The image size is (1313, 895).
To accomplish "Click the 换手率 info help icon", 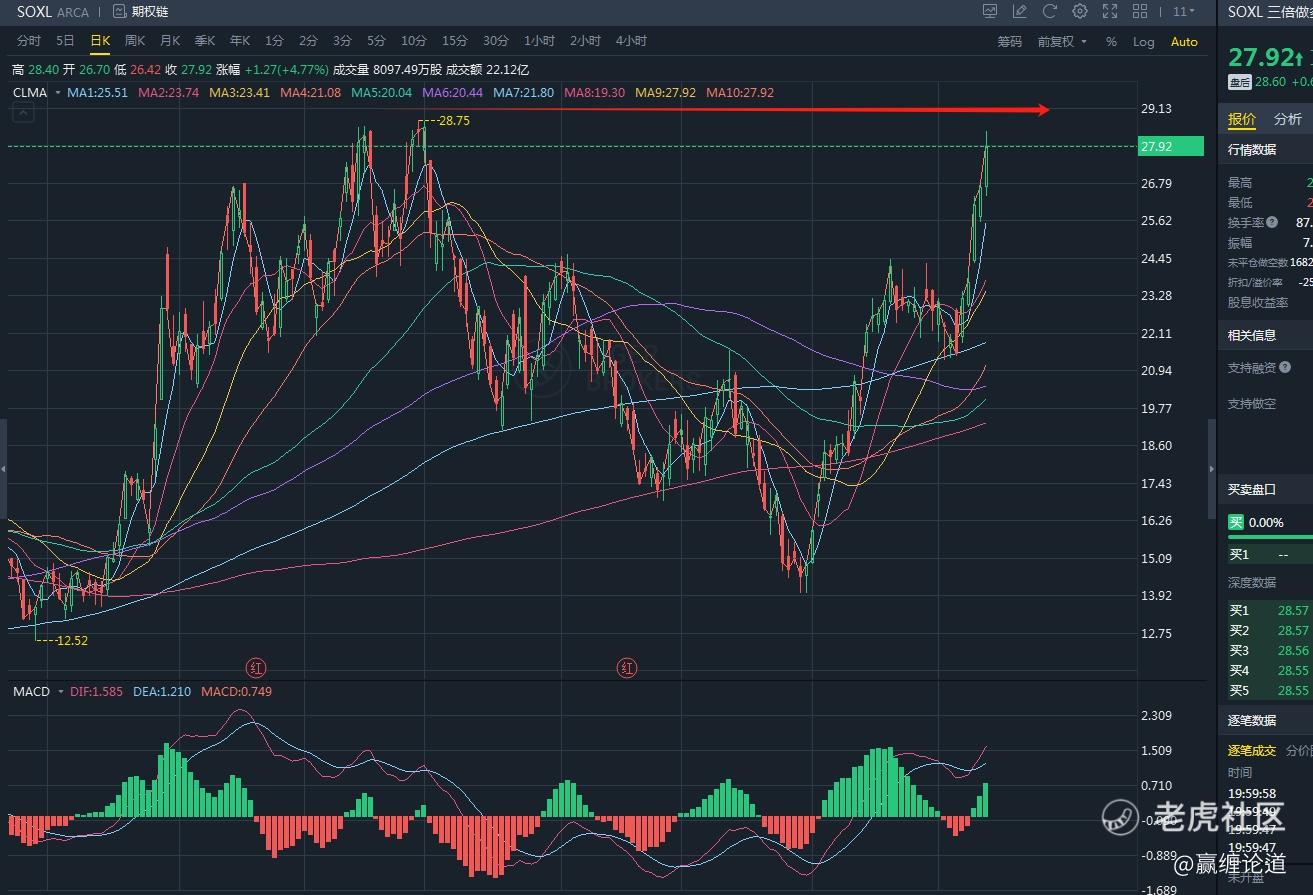I will (1273, 222).
